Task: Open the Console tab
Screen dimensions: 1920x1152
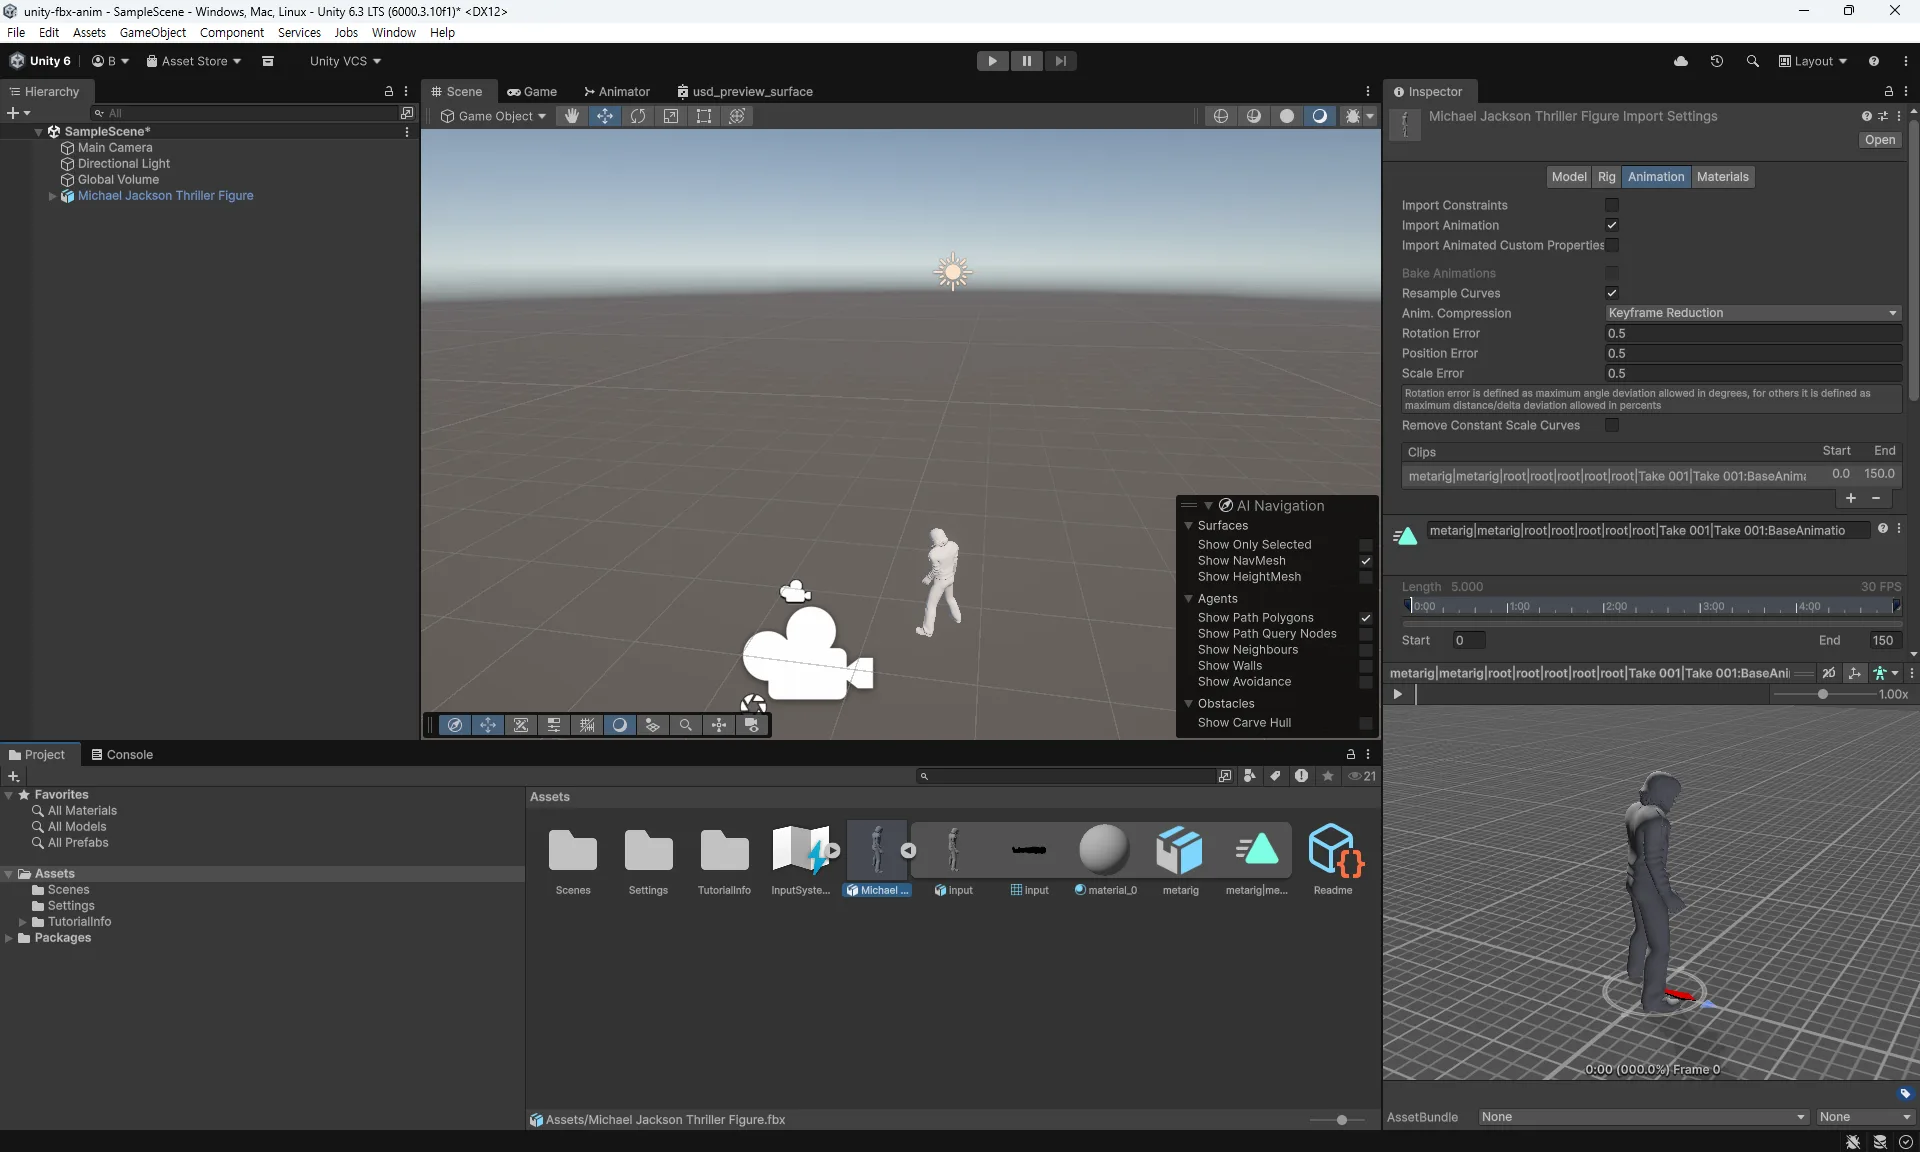Action: (122, 755)
